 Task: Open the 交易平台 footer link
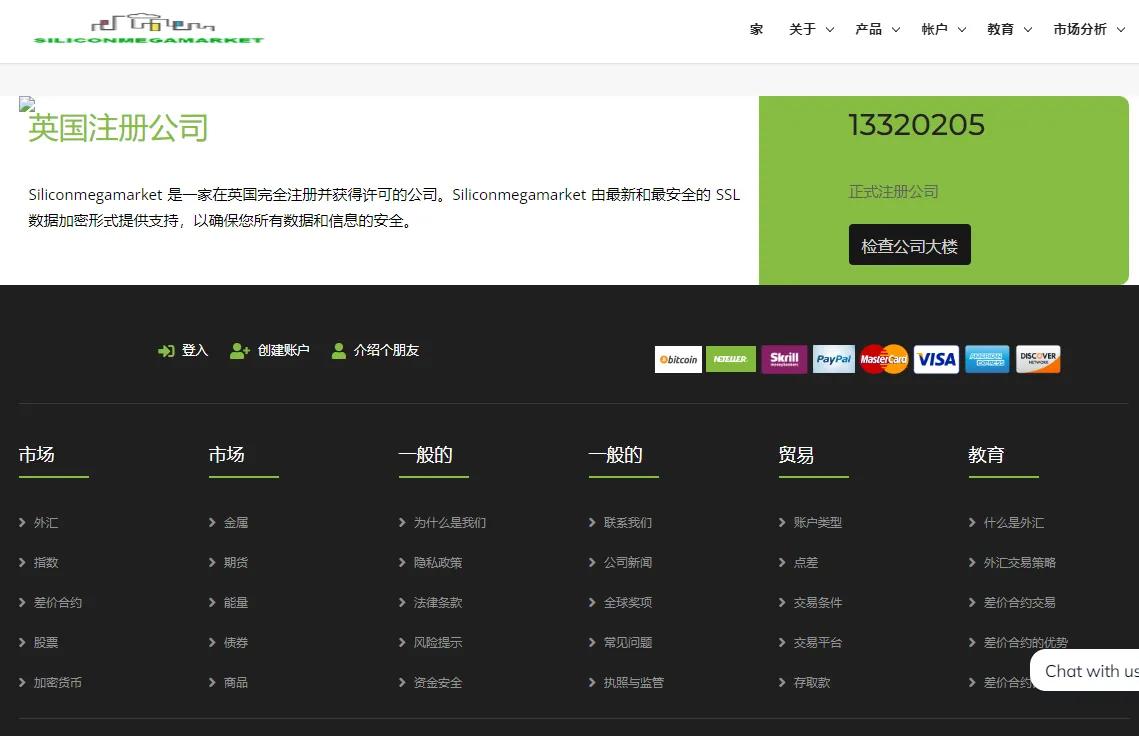pyautogui.click(x=817, y=642)
